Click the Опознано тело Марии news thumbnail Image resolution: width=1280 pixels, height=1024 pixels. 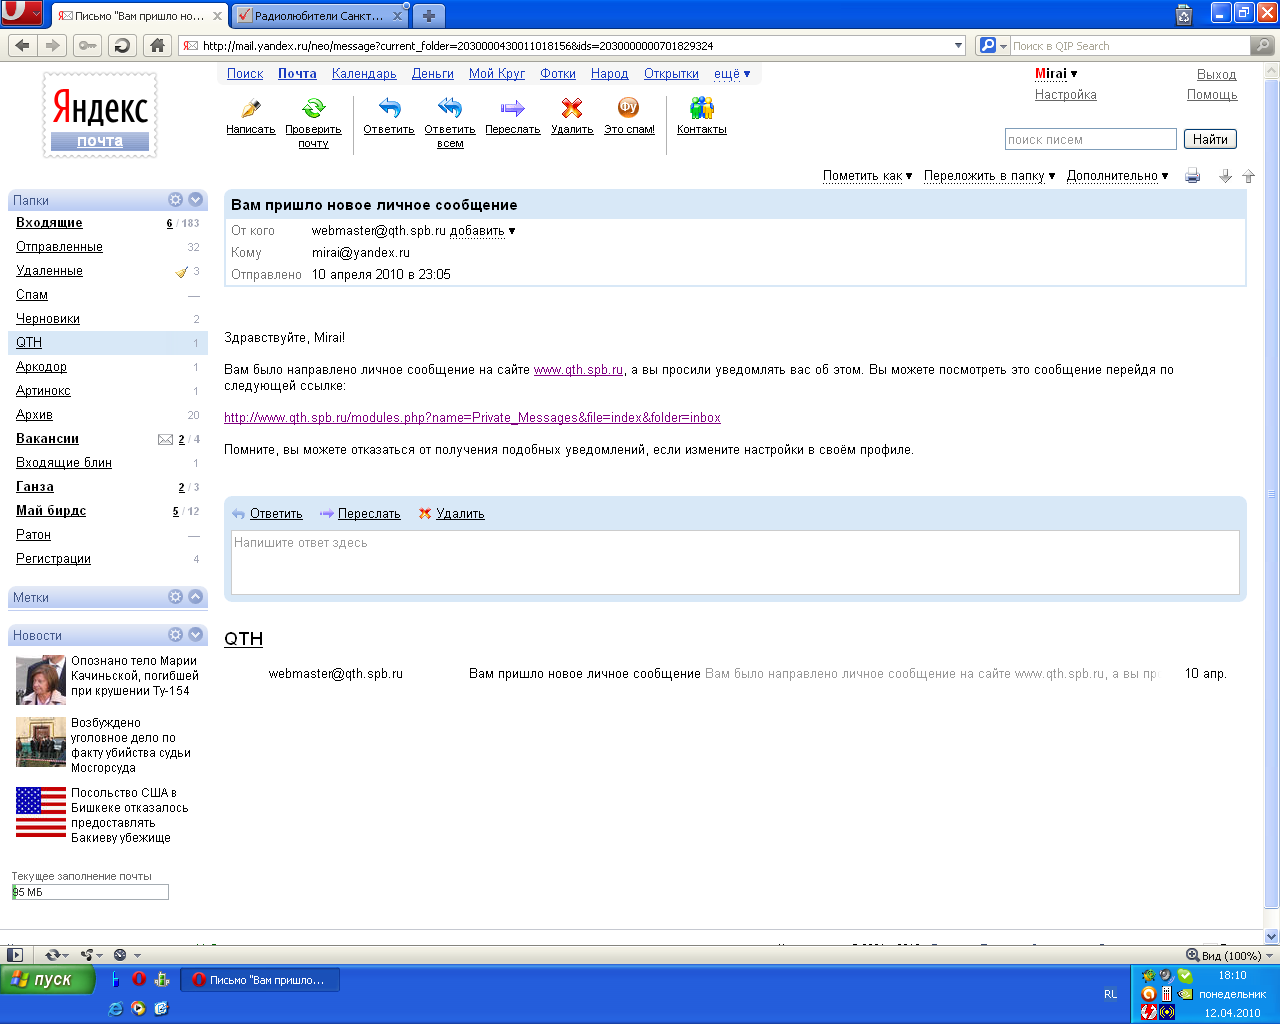coord(41,680)
